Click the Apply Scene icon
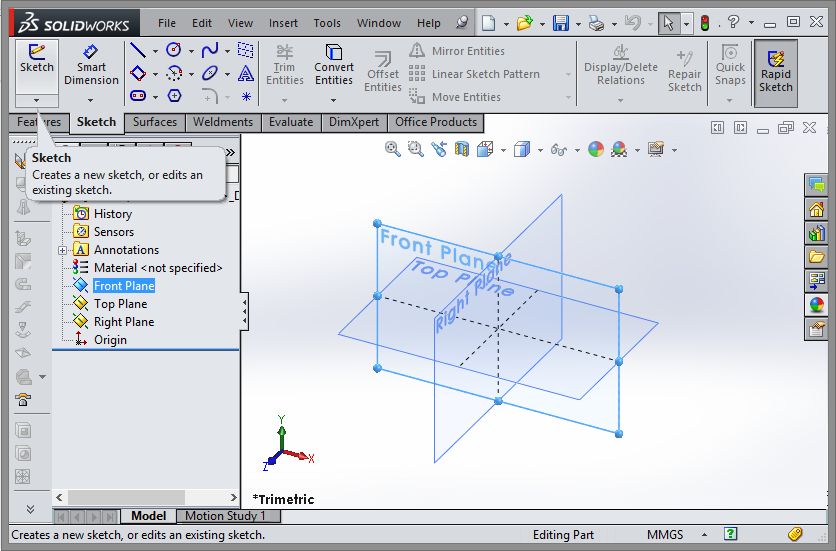Image resolution: width=836 pixels, height=551 pixels. tap(619, 149)
